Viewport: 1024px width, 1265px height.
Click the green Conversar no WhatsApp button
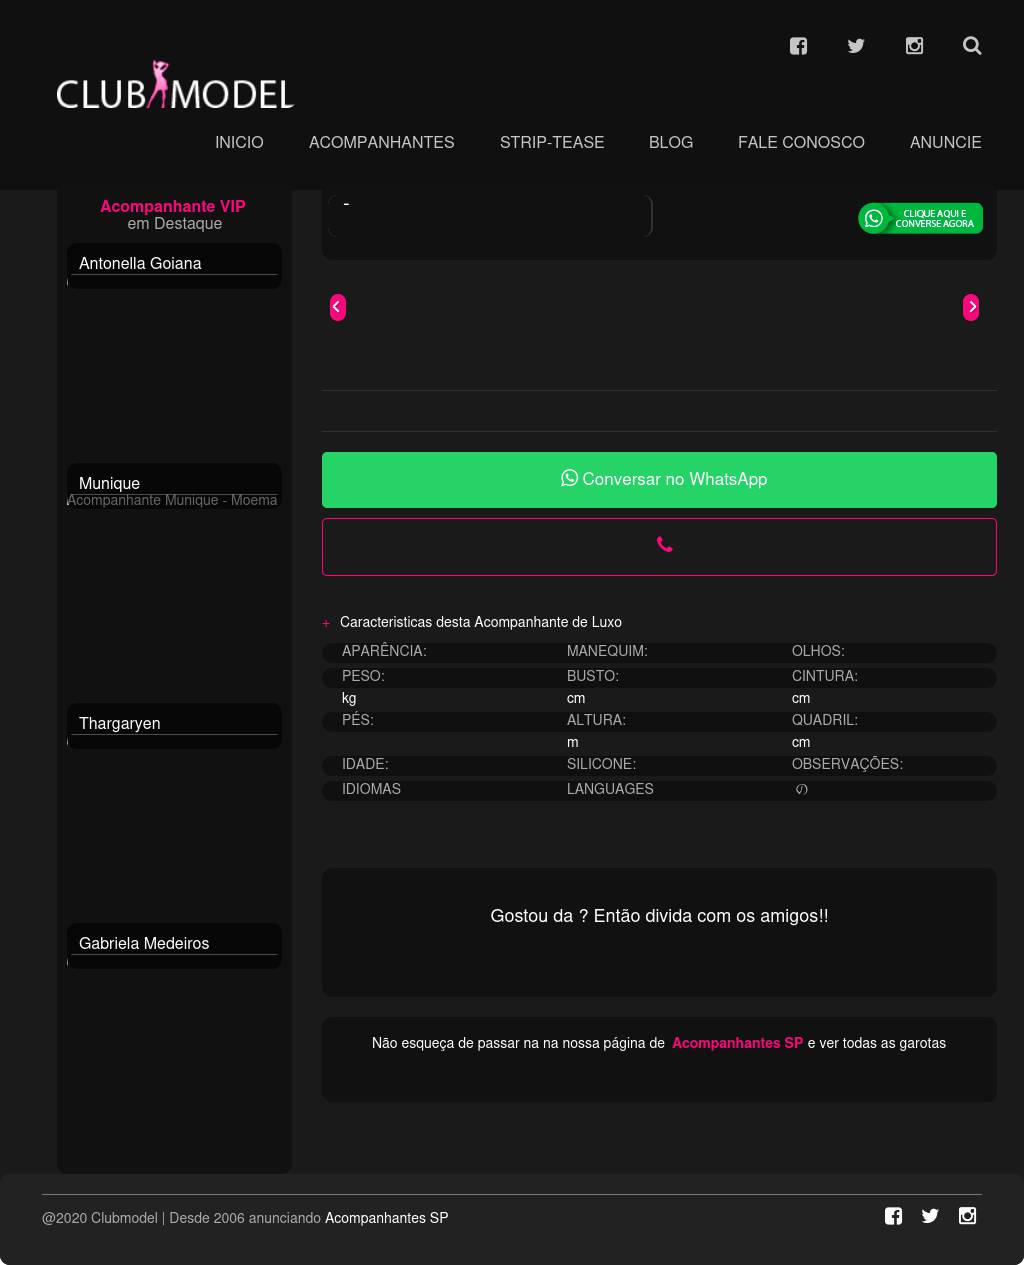coord(659,480)
